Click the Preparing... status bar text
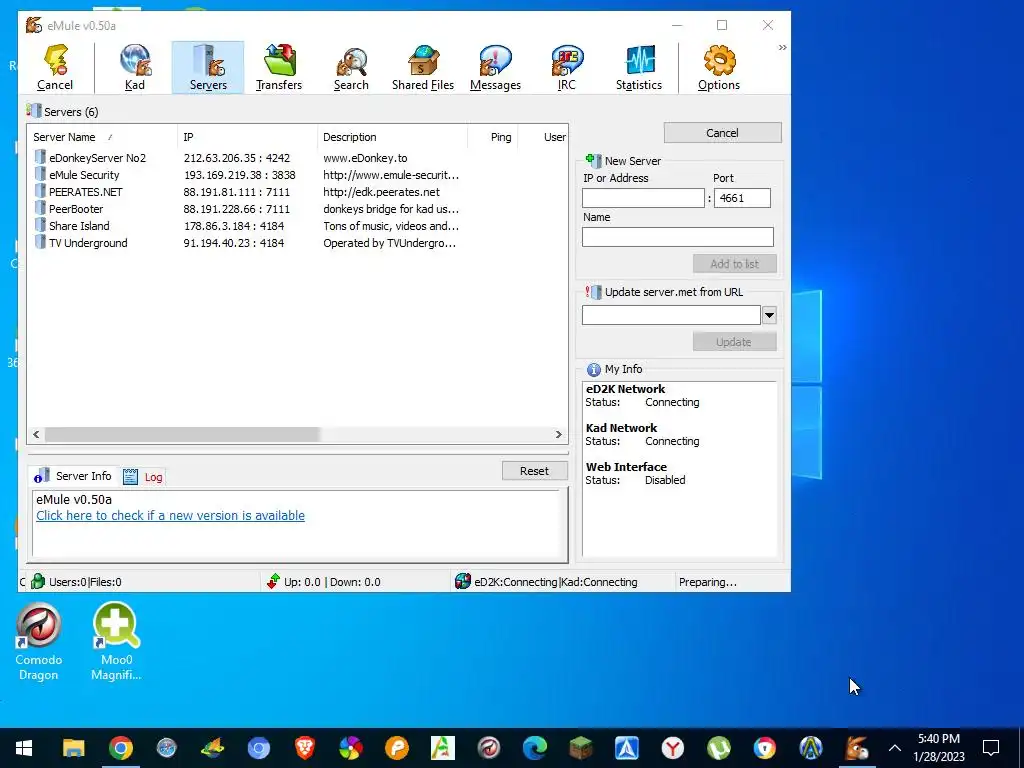This screenshot has height=768, width=1024. point(707,582)
